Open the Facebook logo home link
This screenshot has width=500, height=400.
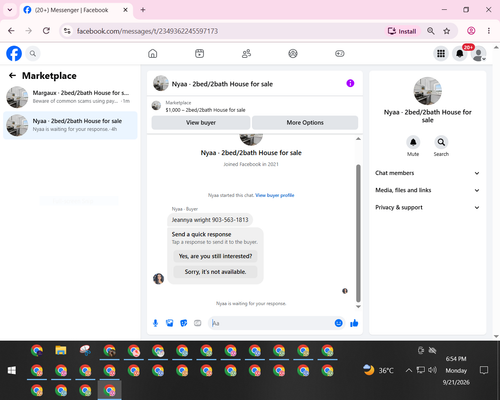(x=14, y=53)
